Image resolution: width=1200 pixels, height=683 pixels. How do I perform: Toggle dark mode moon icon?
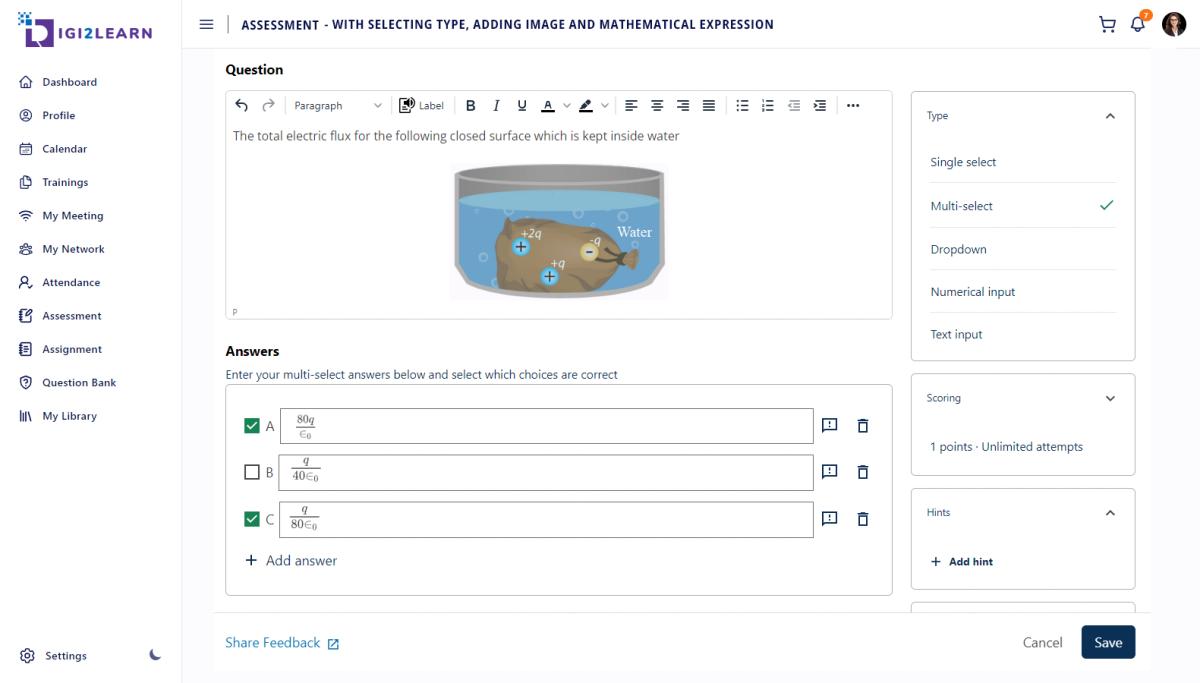155,655
